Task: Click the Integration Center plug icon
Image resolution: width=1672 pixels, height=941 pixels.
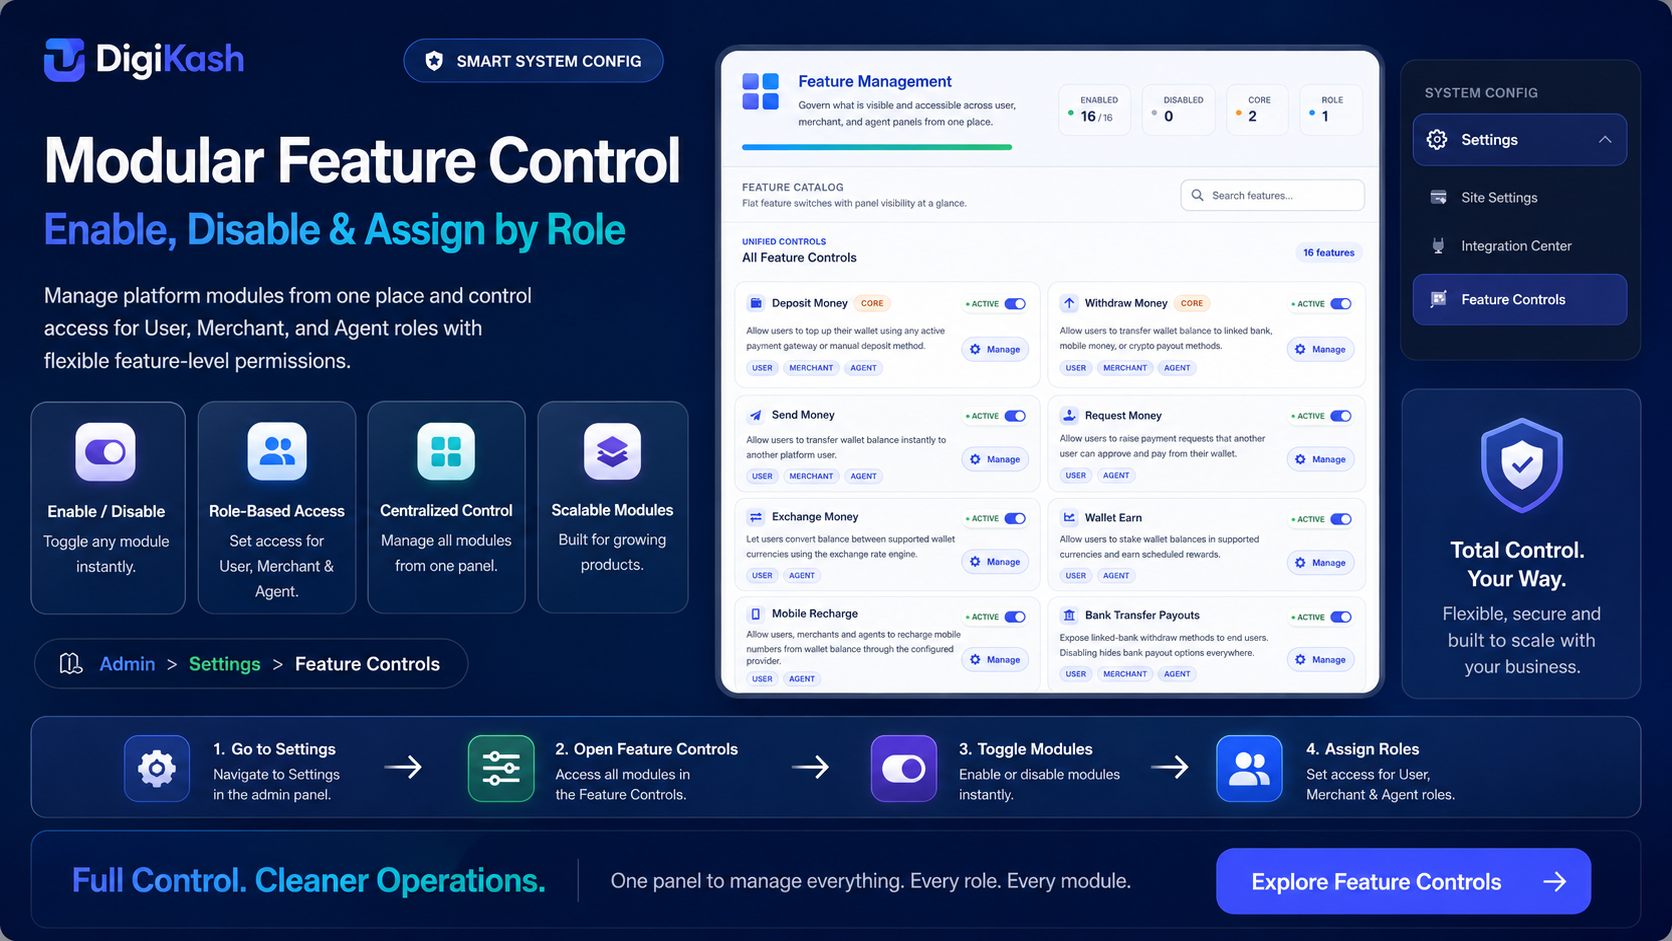Action: 1439,246
